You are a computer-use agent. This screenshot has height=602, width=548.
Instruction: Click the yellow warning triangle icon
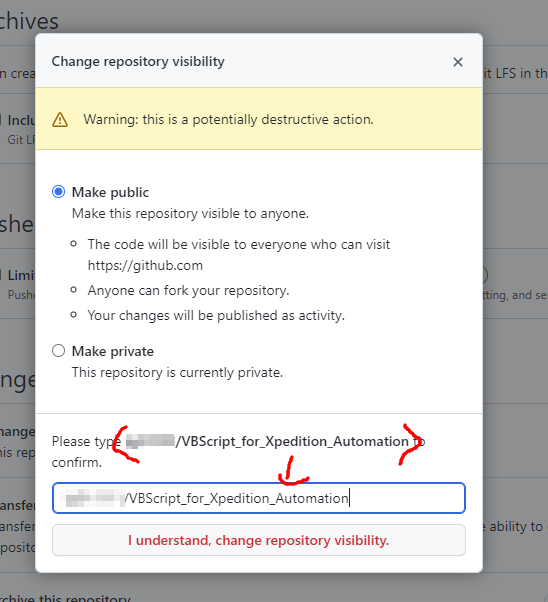pyautogui.click(x=60, y=120)
